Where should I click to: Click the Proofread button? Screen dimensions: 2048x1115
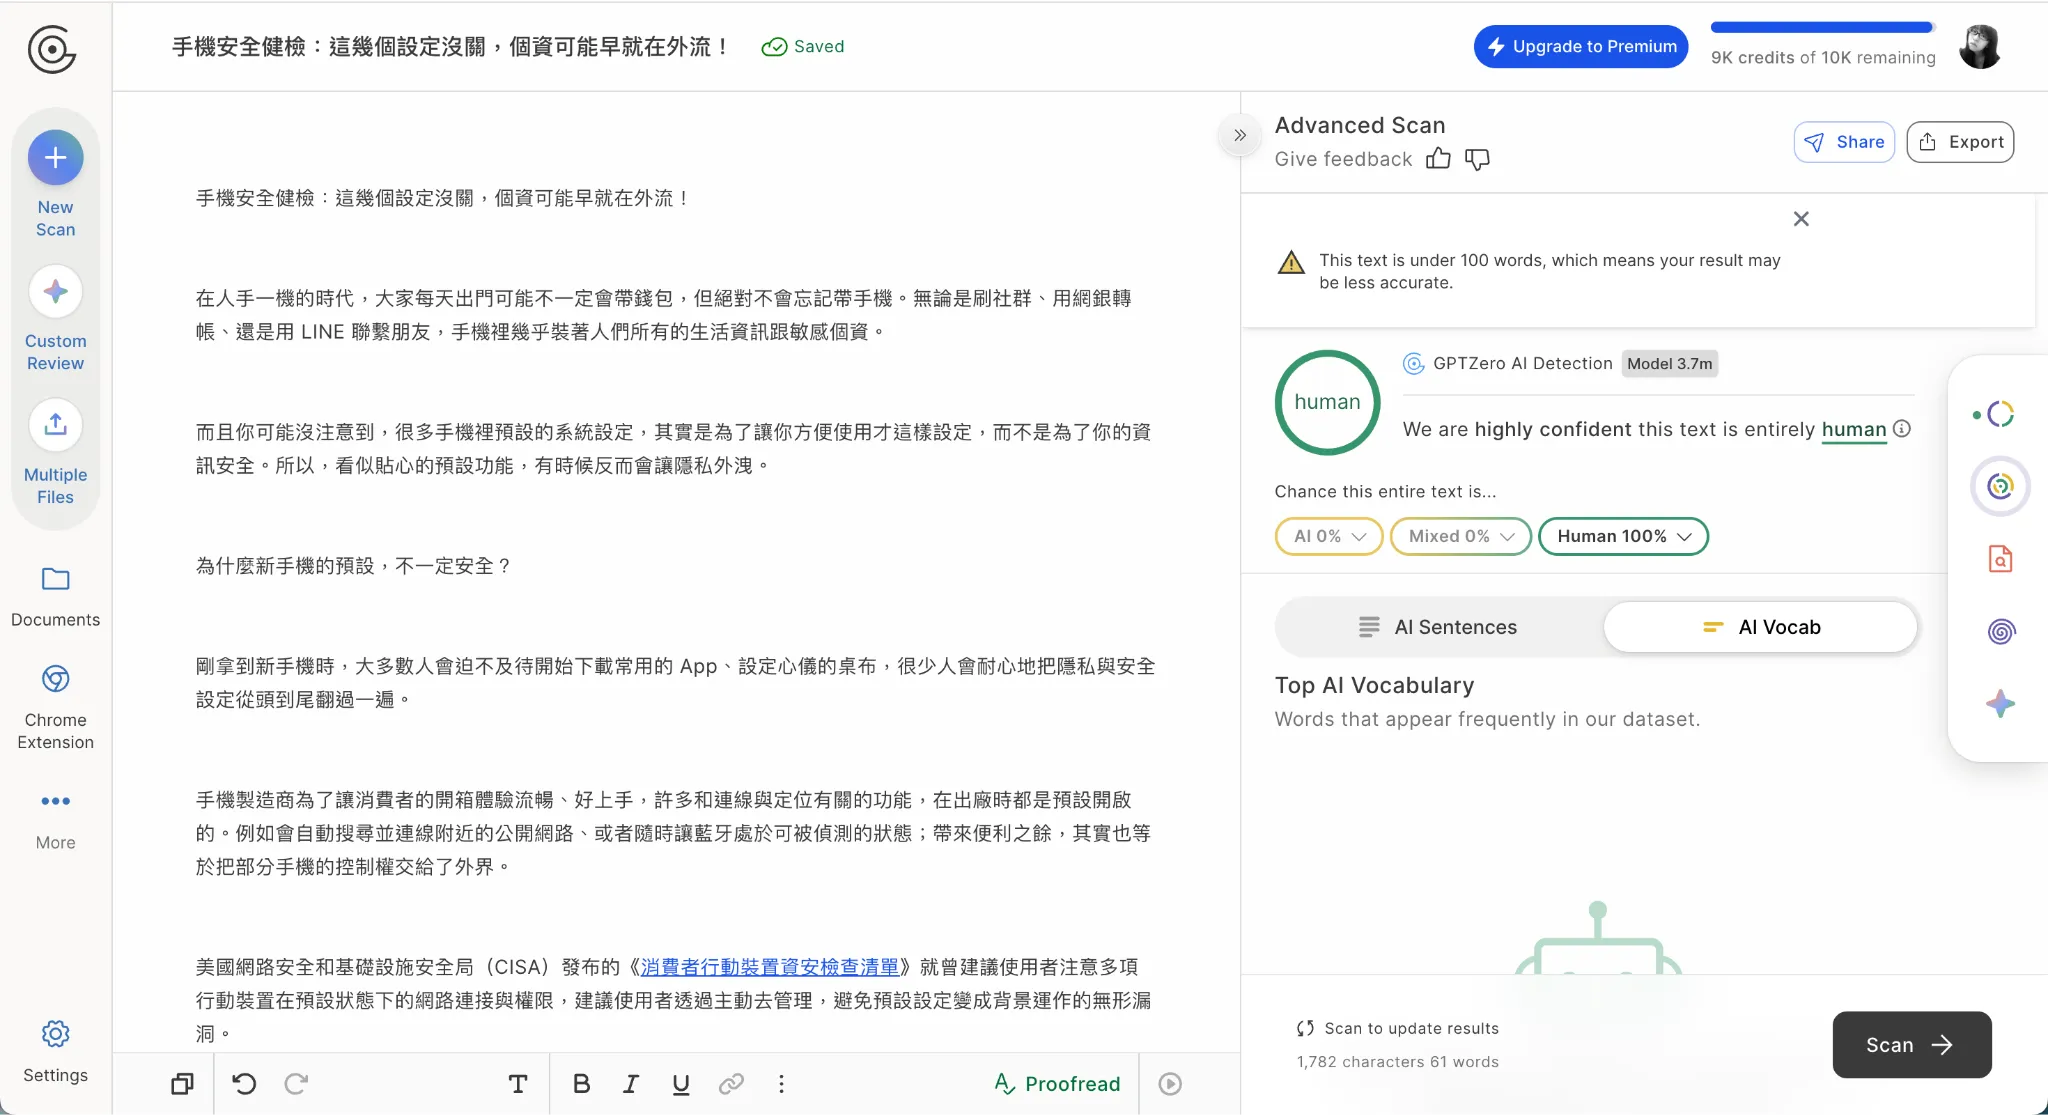click(1058, 1084)
